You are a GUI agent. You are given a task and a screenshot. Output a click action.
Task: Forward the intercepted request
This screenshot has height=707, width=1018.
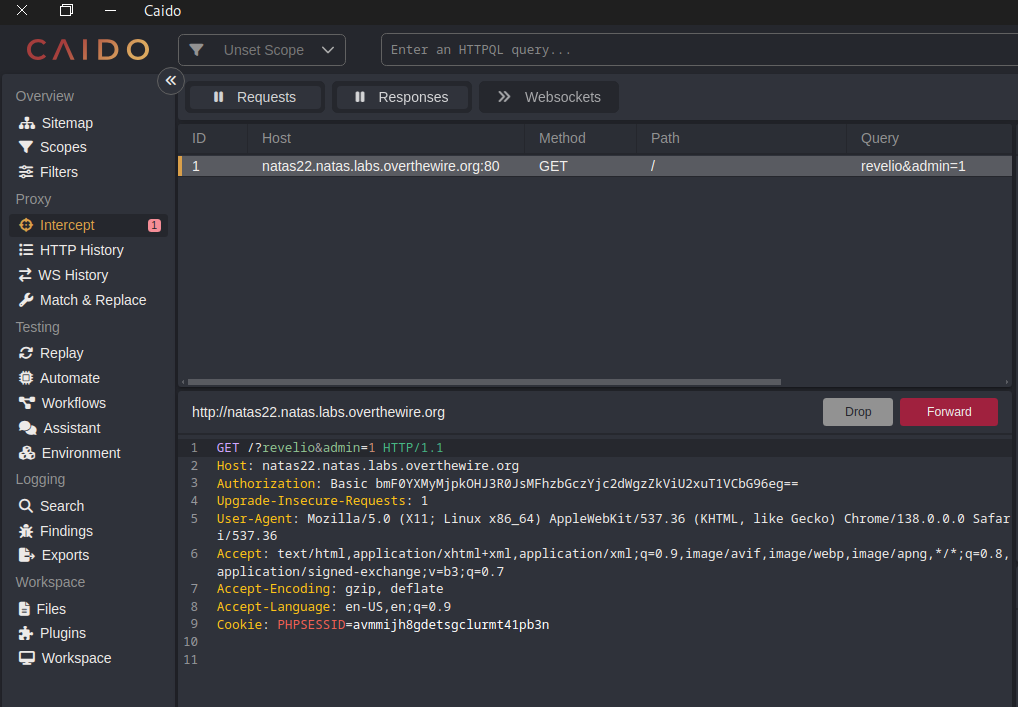click(x=948, y=412)
